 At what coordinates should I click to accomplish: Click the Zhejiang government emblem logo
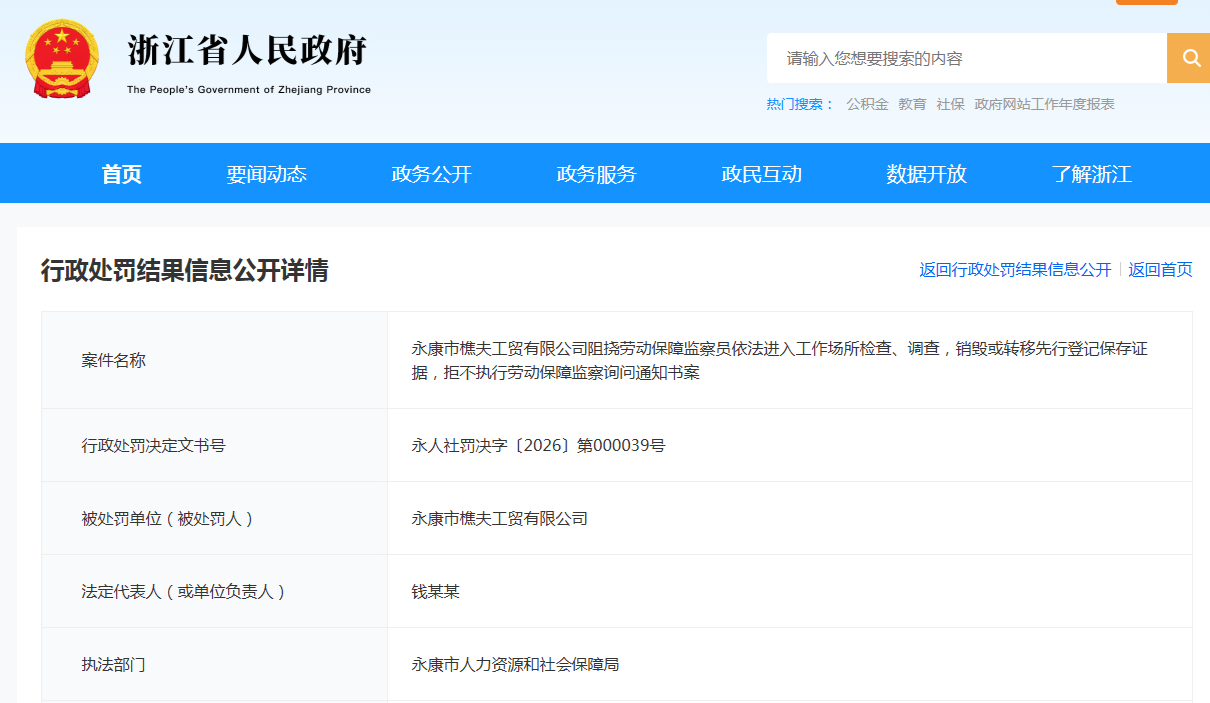(x=62, y=59)
